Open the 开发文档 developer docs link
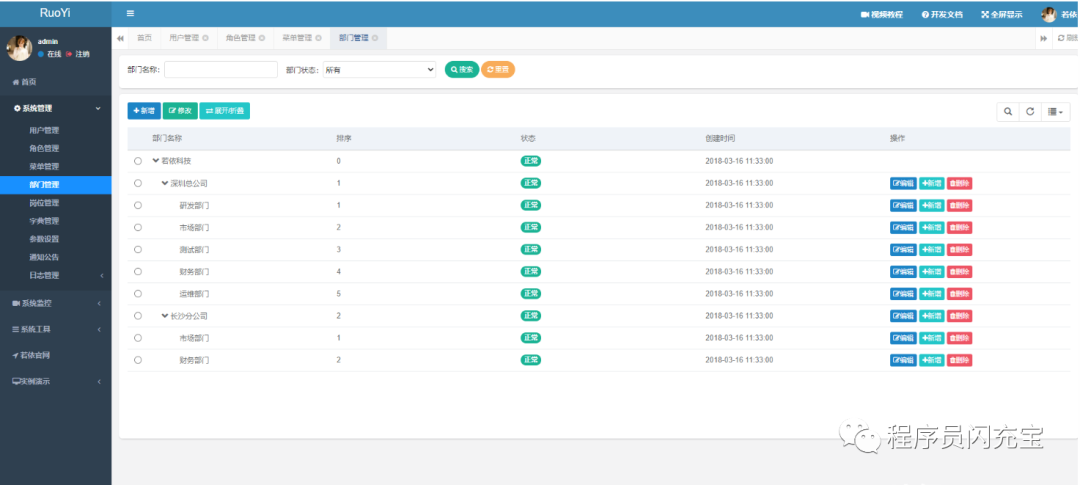This screenshot has width=1080, height=485. pyautogui.click(x=942, y=14)
